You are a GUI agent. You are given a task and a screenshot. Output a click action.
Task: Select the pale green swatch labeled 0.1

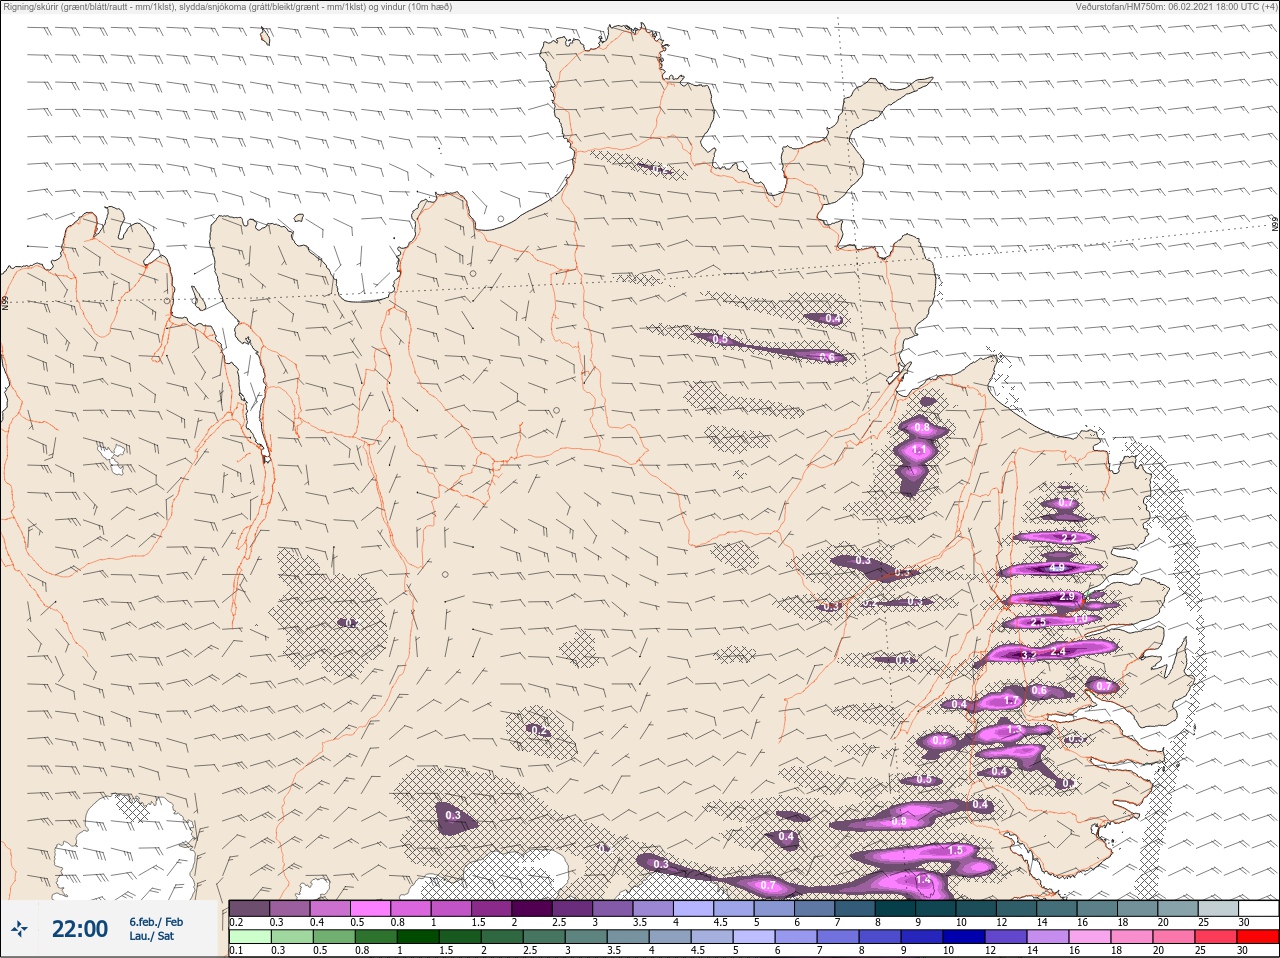(x=249, y=937)
